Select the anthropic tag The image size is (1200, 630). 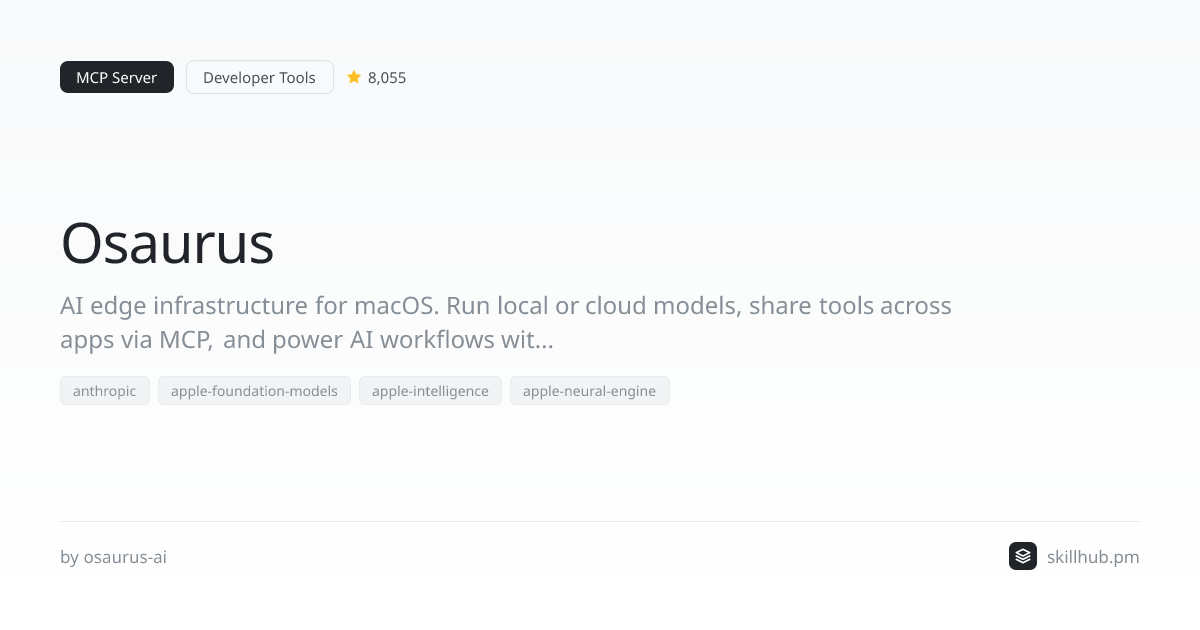pyautogui.click(x=105, y=391)
